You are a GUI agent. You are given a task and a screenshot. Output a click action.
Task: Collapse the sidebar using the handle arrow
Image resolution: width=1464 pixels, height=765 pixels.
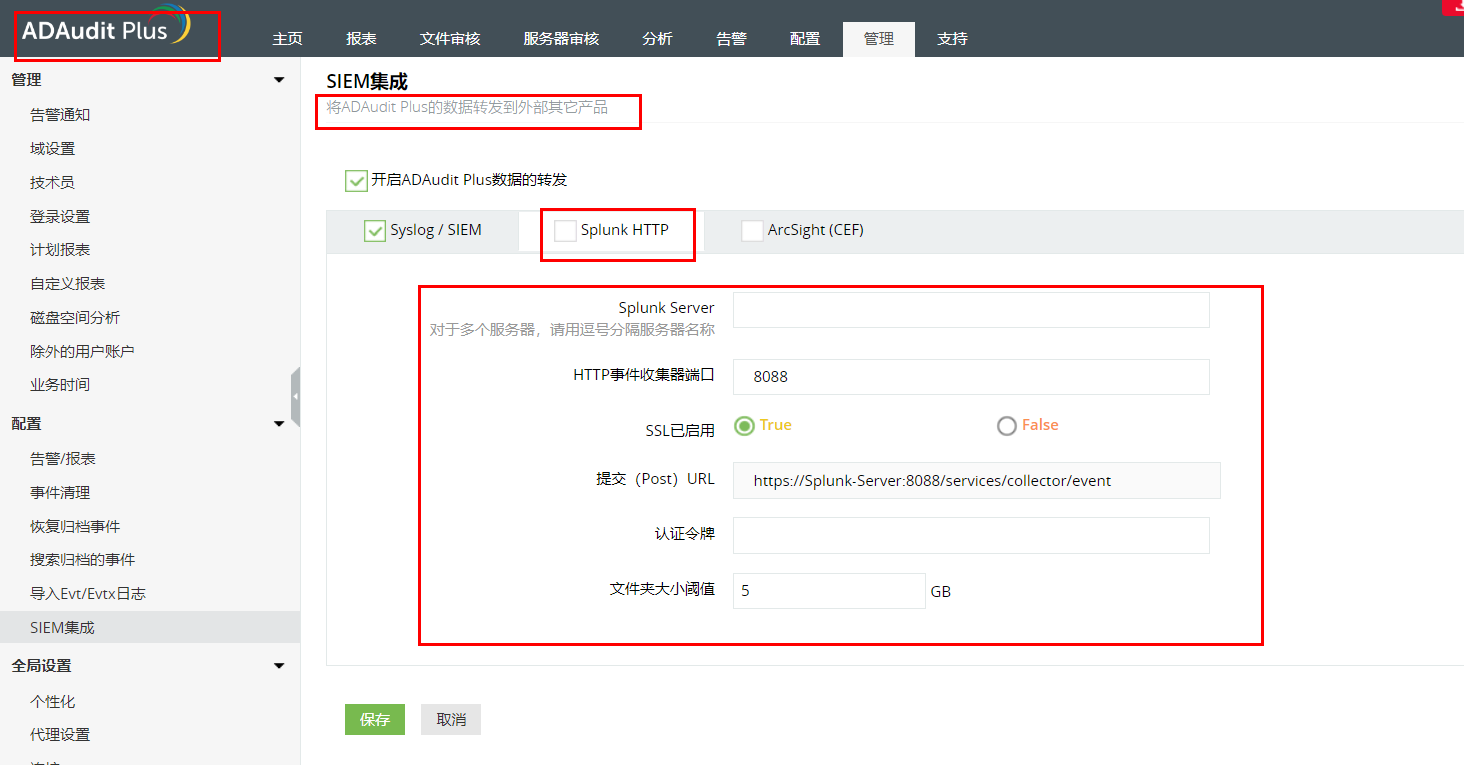(x=296, y=397)
